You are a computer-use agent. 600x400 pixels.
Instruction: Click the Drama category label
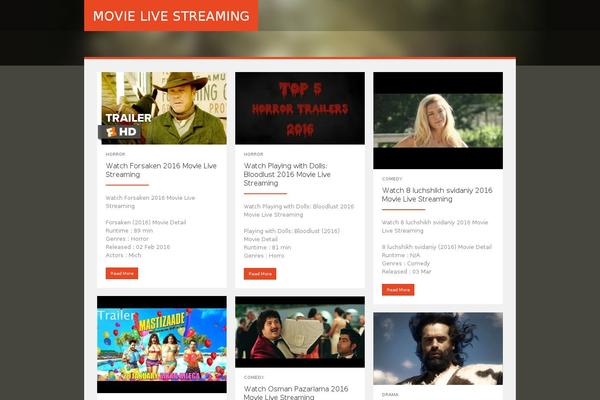tap(390, 395)
